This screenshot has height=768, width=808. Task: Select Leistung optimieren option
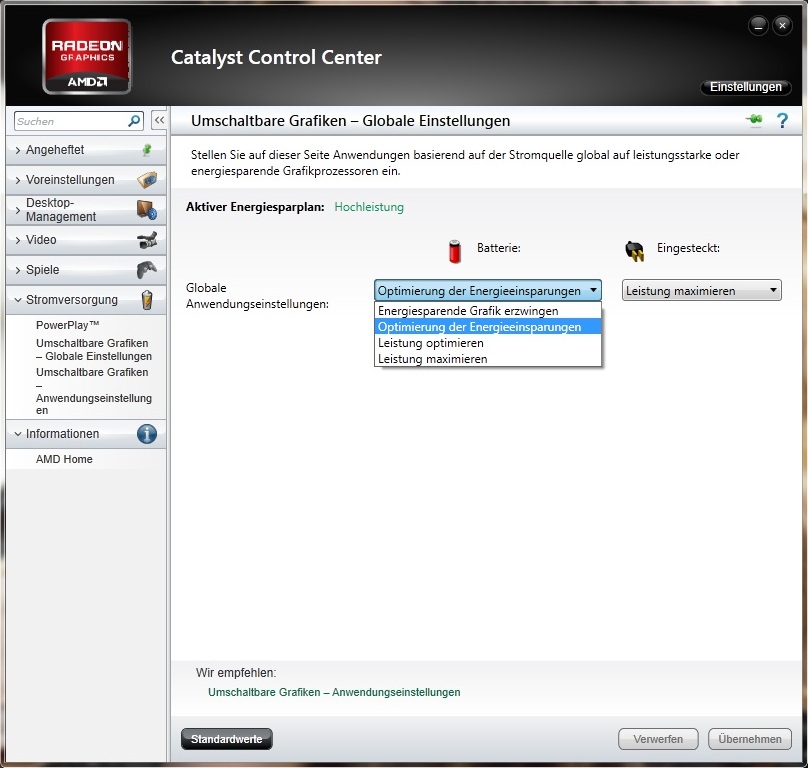(x=487, y=343)
